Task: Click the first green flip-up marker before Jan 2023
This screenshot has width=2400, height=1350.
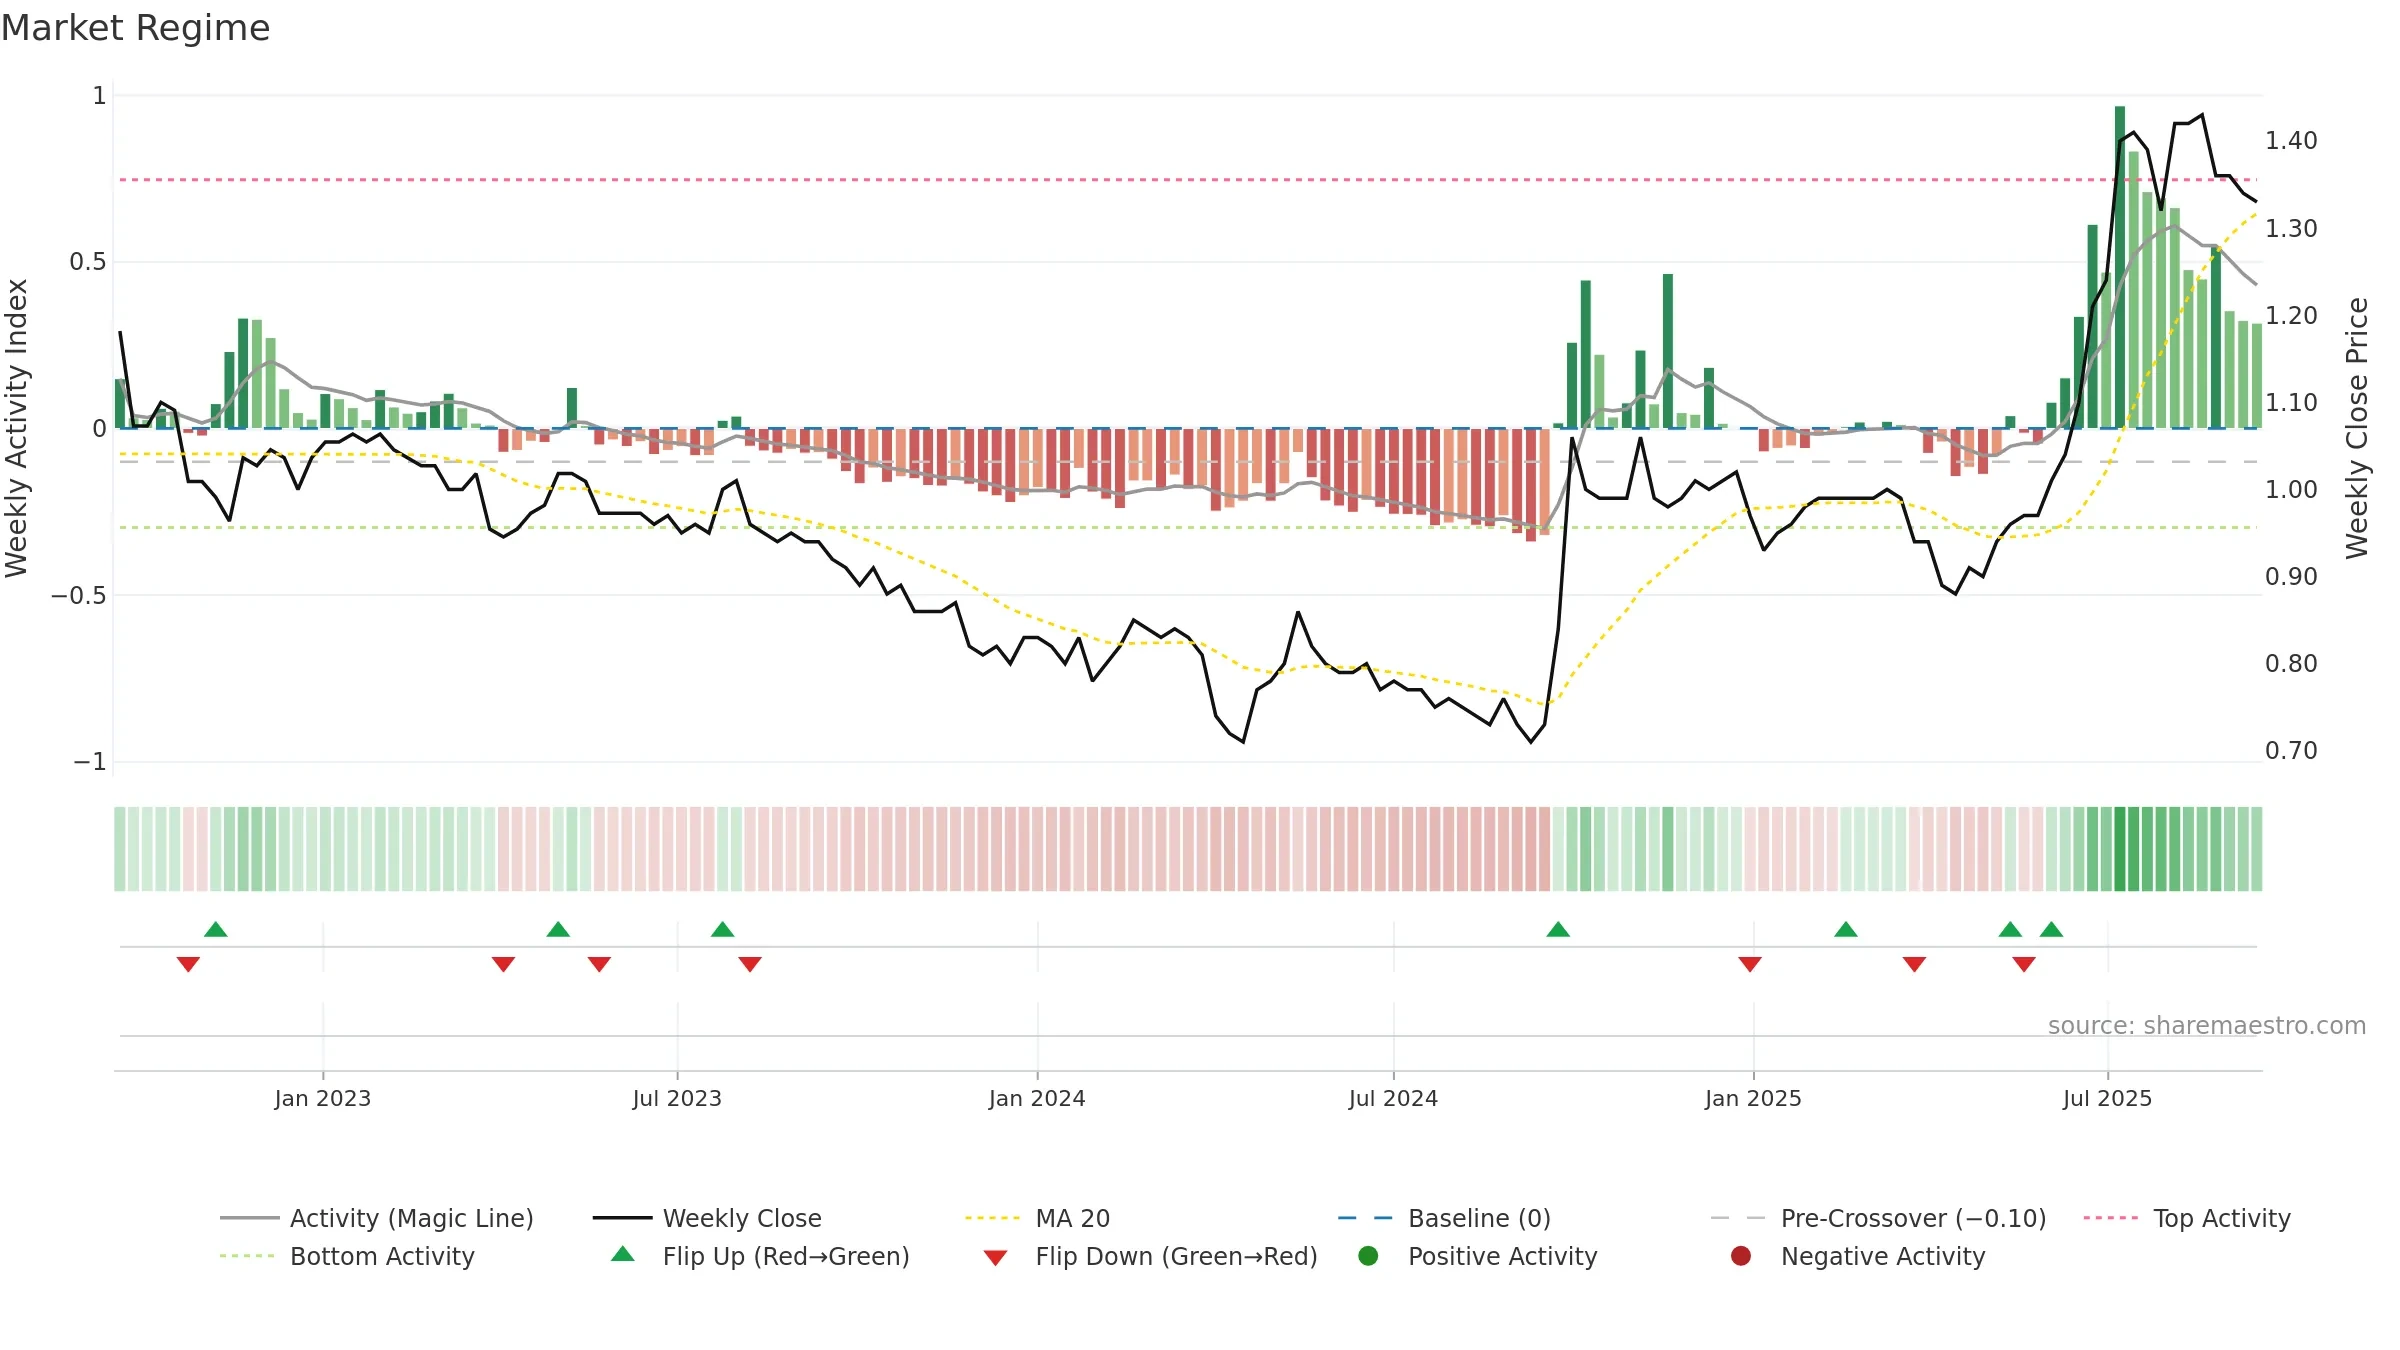Action: (216, 929)
